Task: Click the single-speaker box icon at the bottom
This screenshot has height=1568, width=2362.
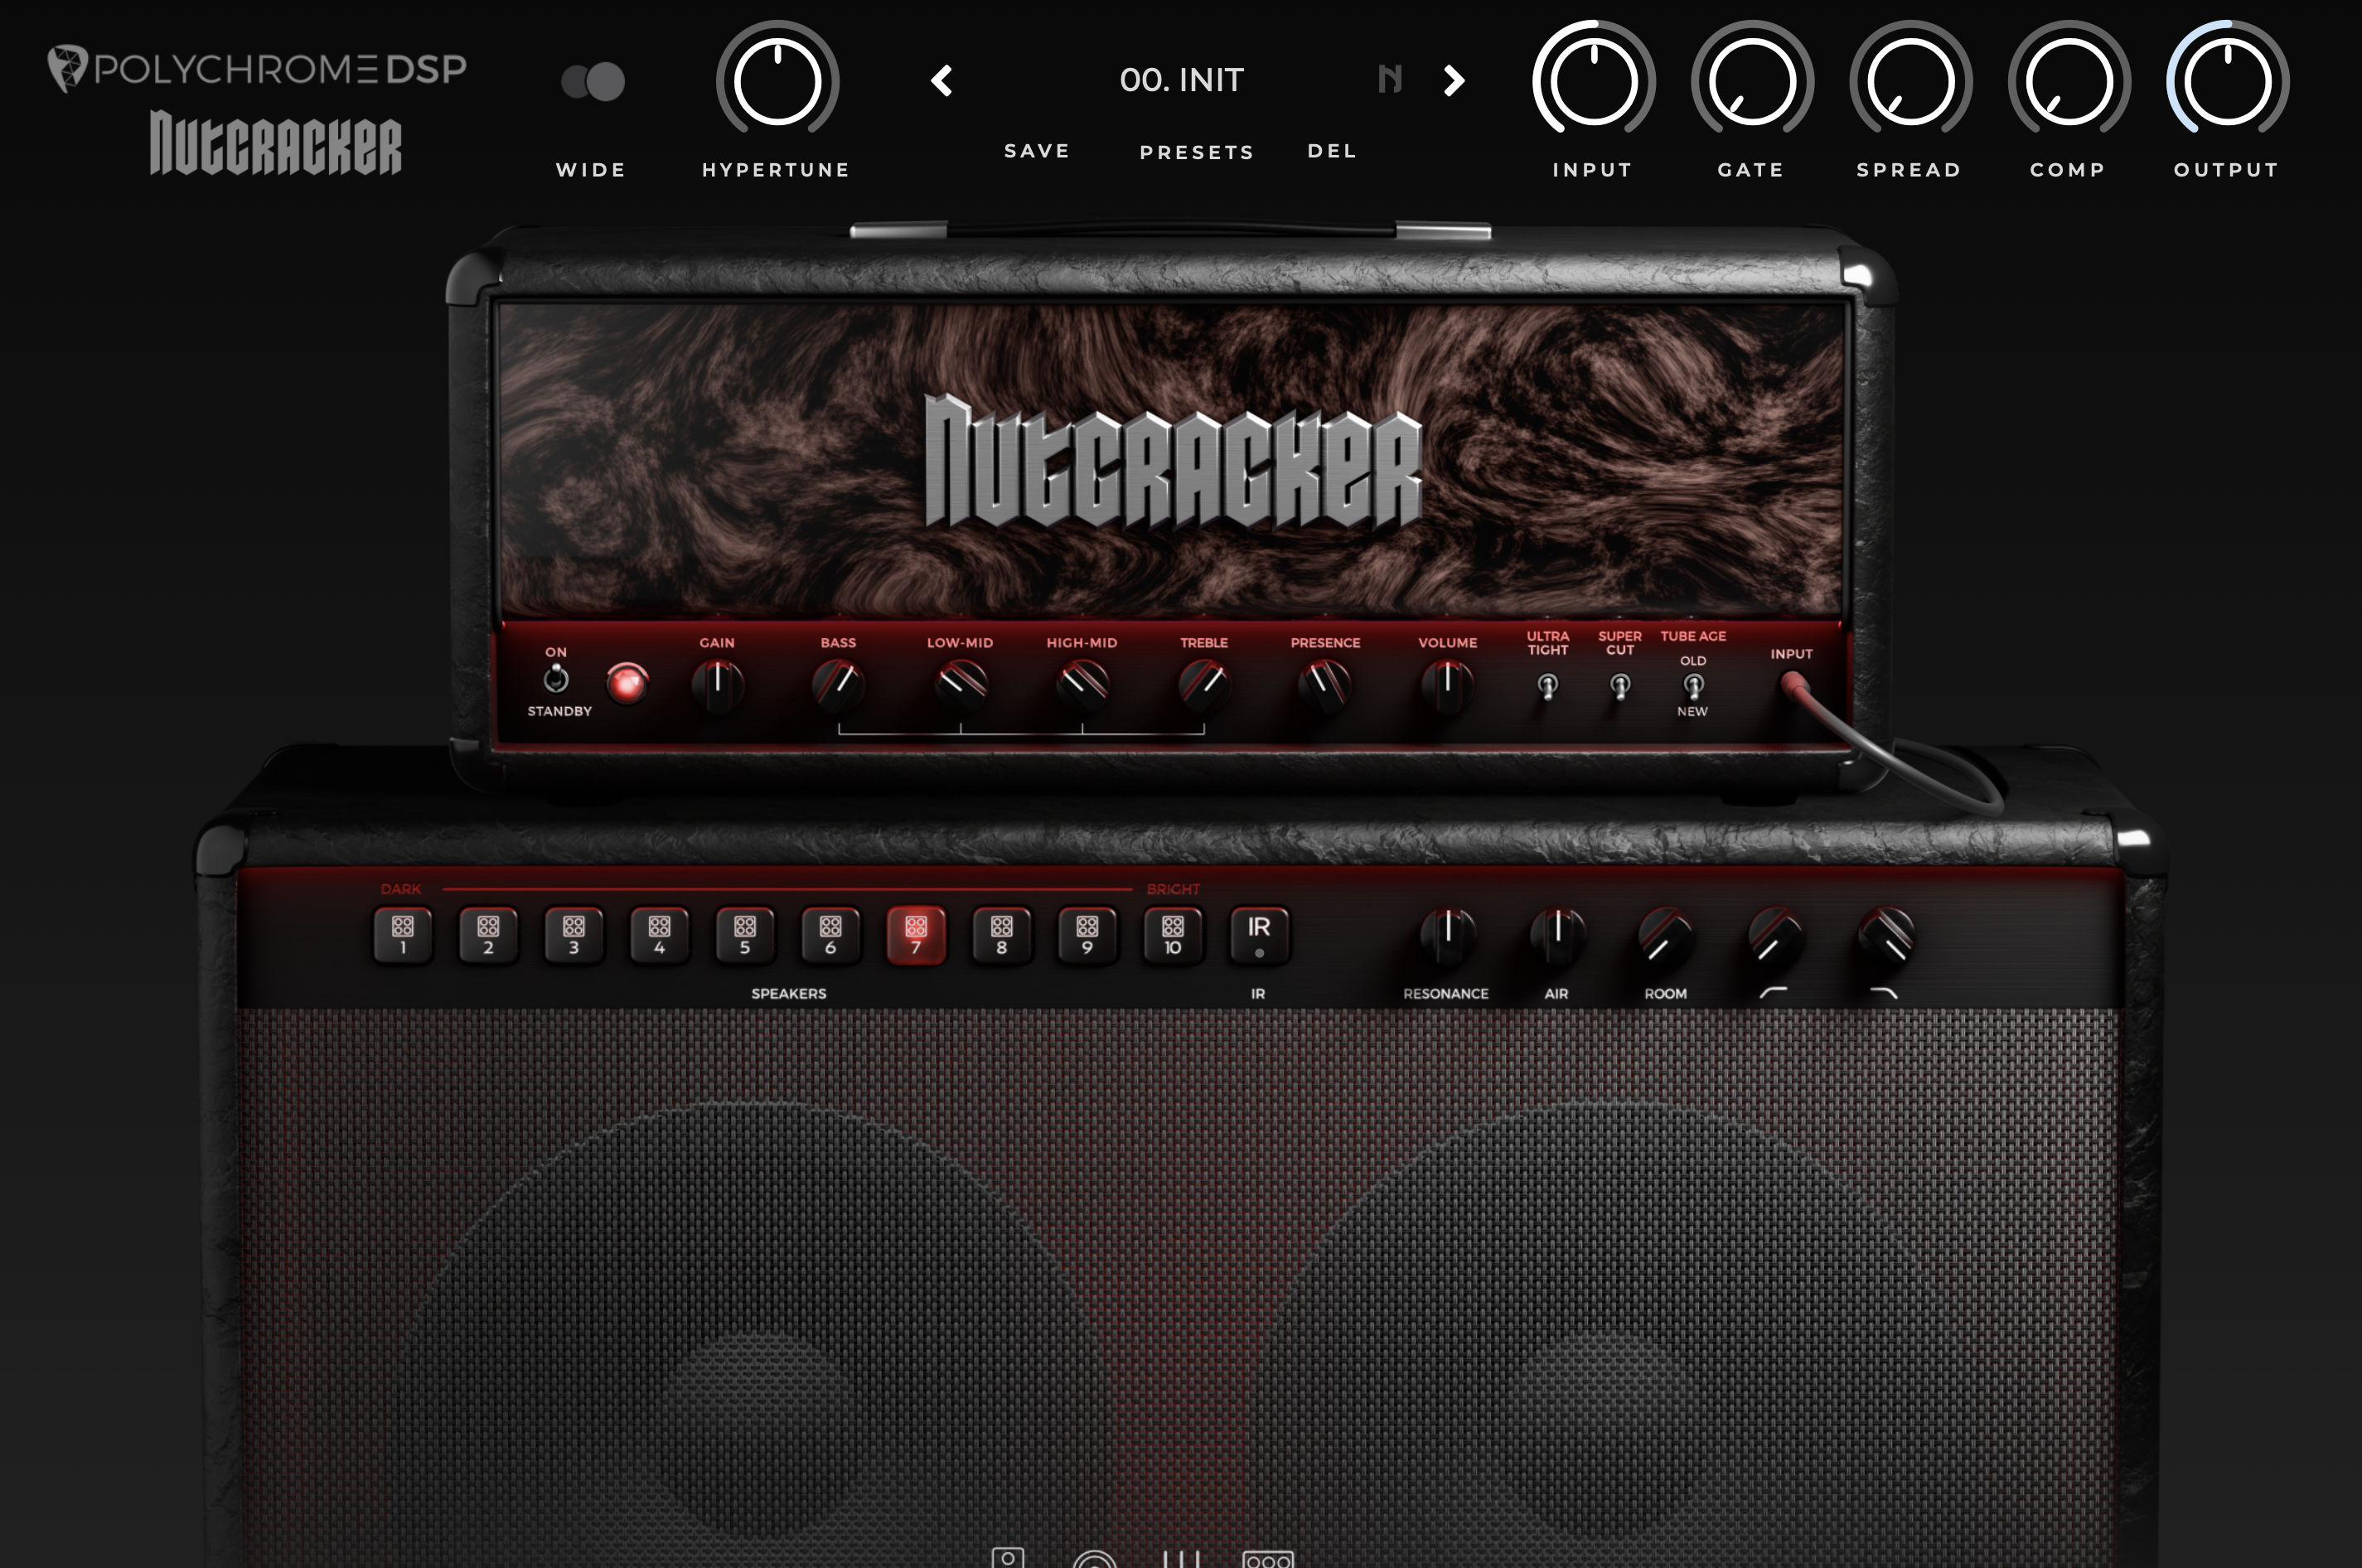Action: click(1008, 1558)
